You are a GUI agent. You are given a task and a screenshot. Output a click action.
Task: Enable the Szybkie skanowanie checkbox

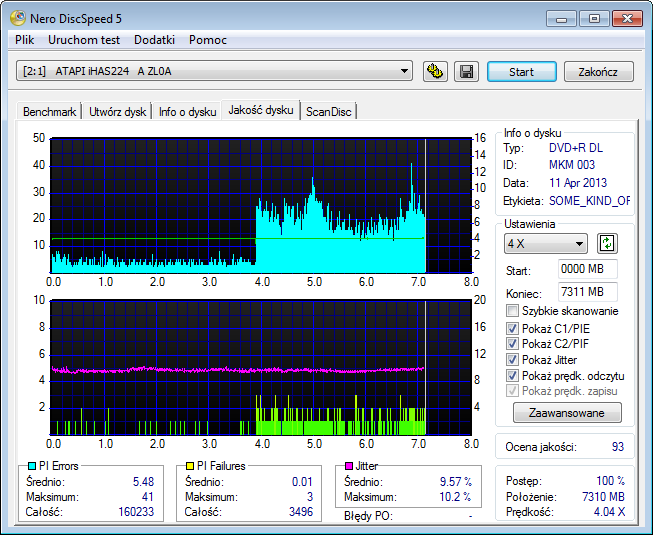[x=512, y=311]
